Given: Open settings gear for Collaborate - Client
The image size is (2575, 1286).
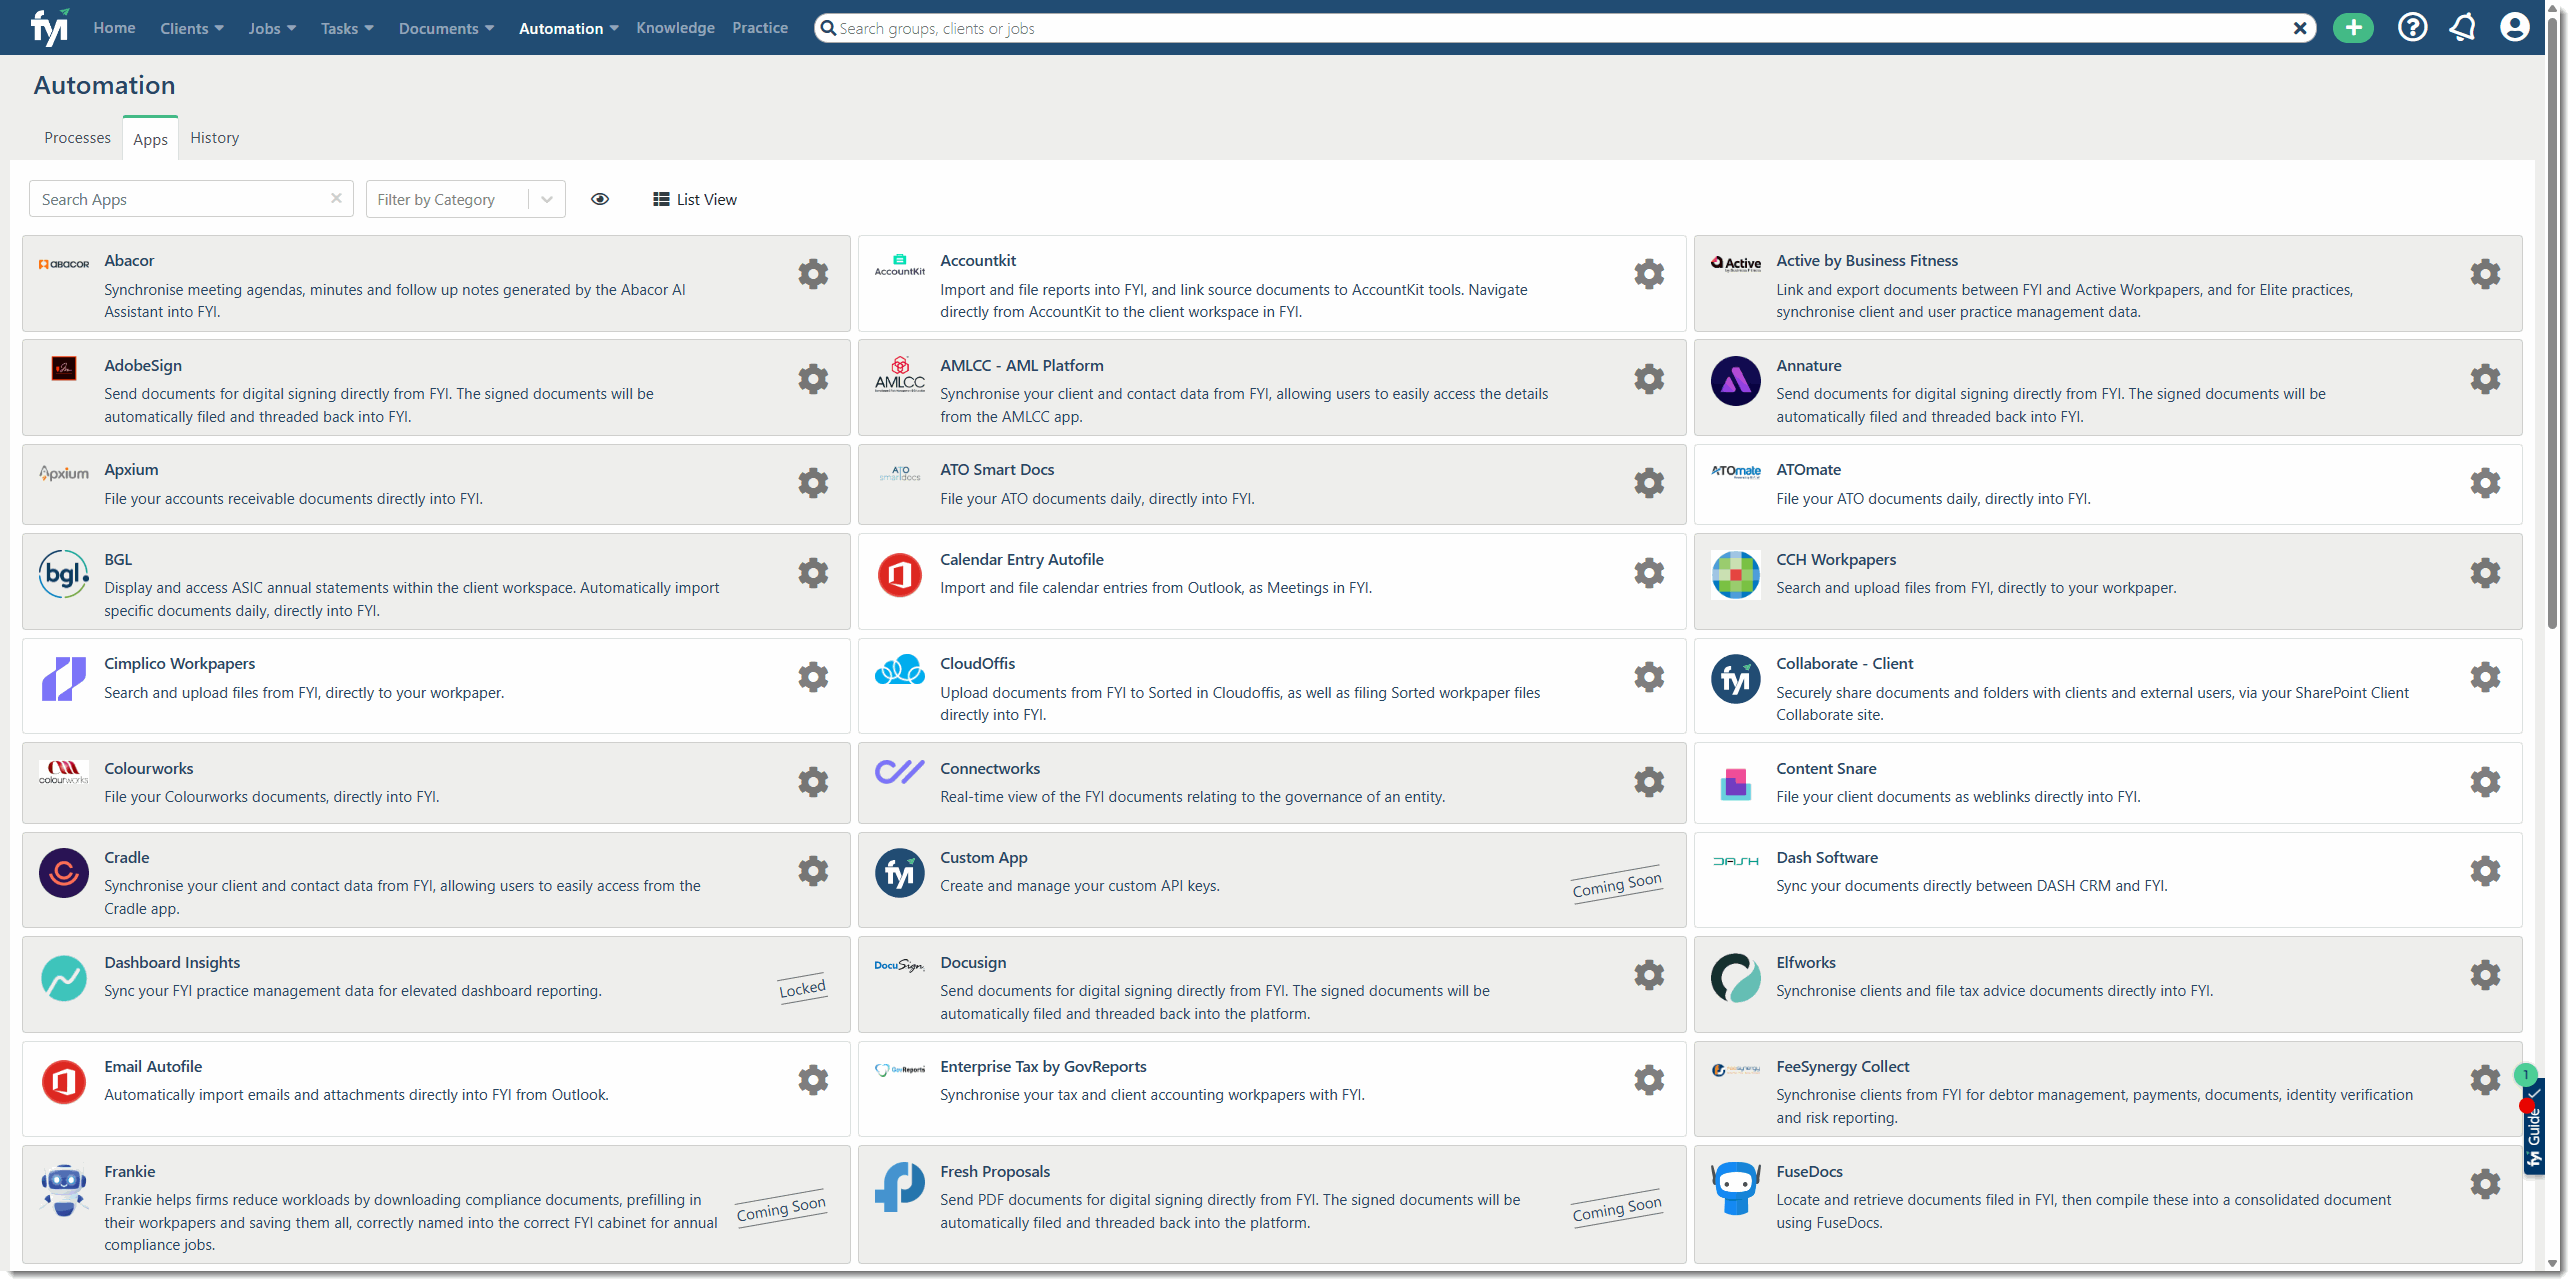Looking at the screenshot, I should tap(2485, 677).
